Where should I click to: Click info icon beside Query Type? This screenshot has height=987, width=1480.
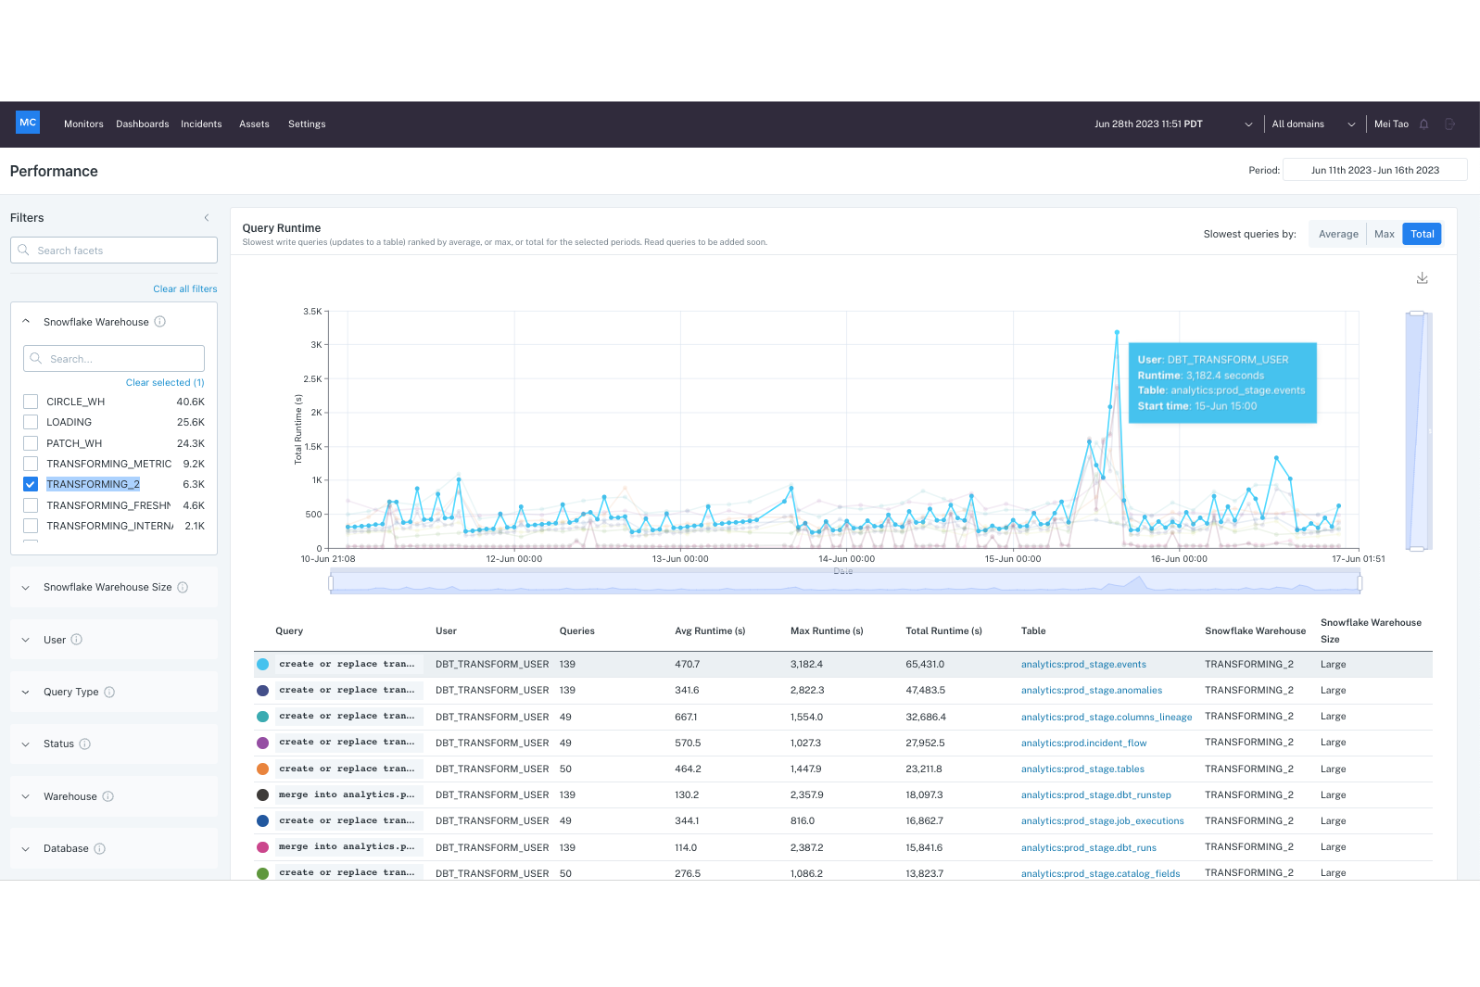pos(110,692)
